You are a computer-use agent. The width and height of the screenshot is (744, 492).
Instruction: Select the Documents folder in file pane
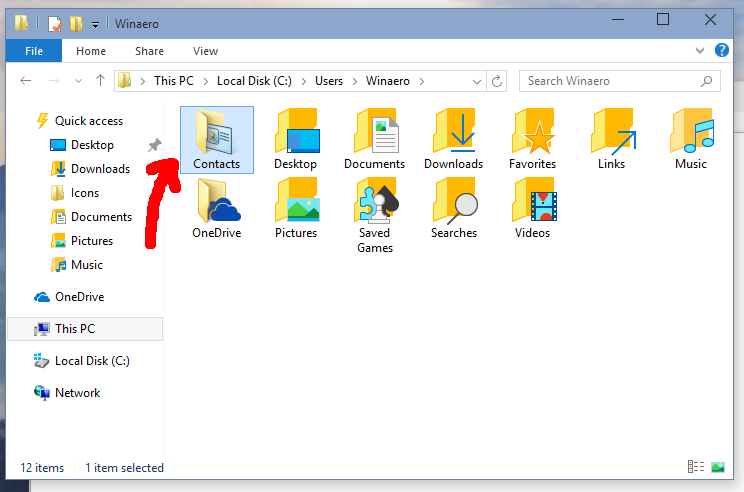(x=374, y=139)
